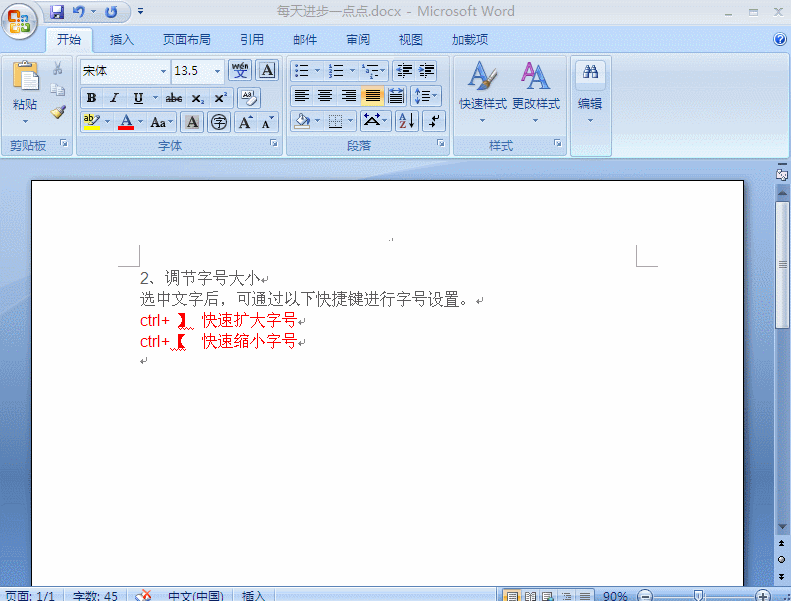Redo the last action
The height and width of the screenshot is (601, 791).
pos(111,12)
